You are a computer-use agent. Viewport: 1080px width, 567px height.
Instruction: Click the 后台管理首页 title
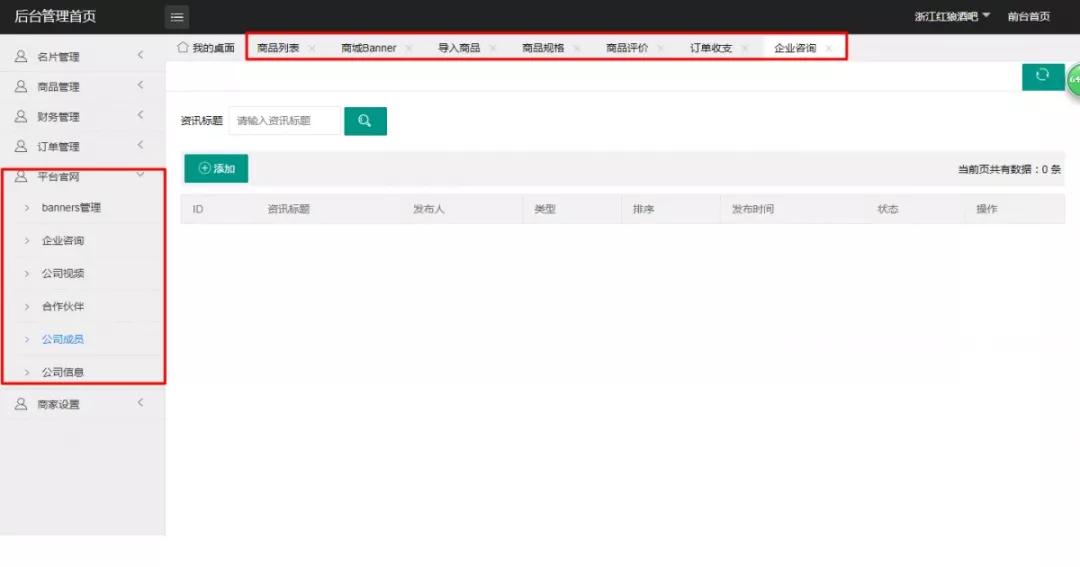[x=55, y=17]
